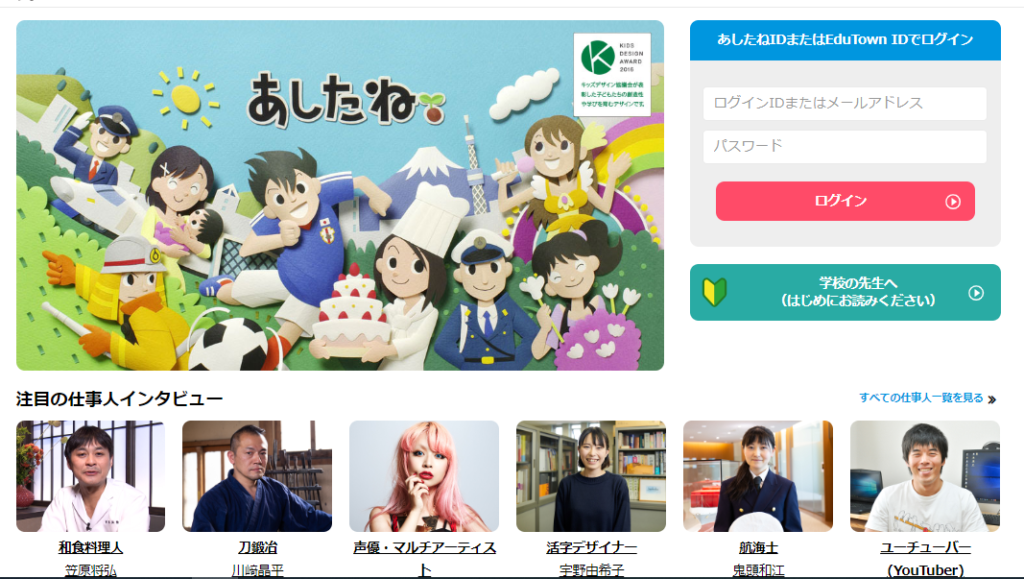Click the play arrow icon on login button
The image size is (1024, 579).
click(x=953, y=202)
